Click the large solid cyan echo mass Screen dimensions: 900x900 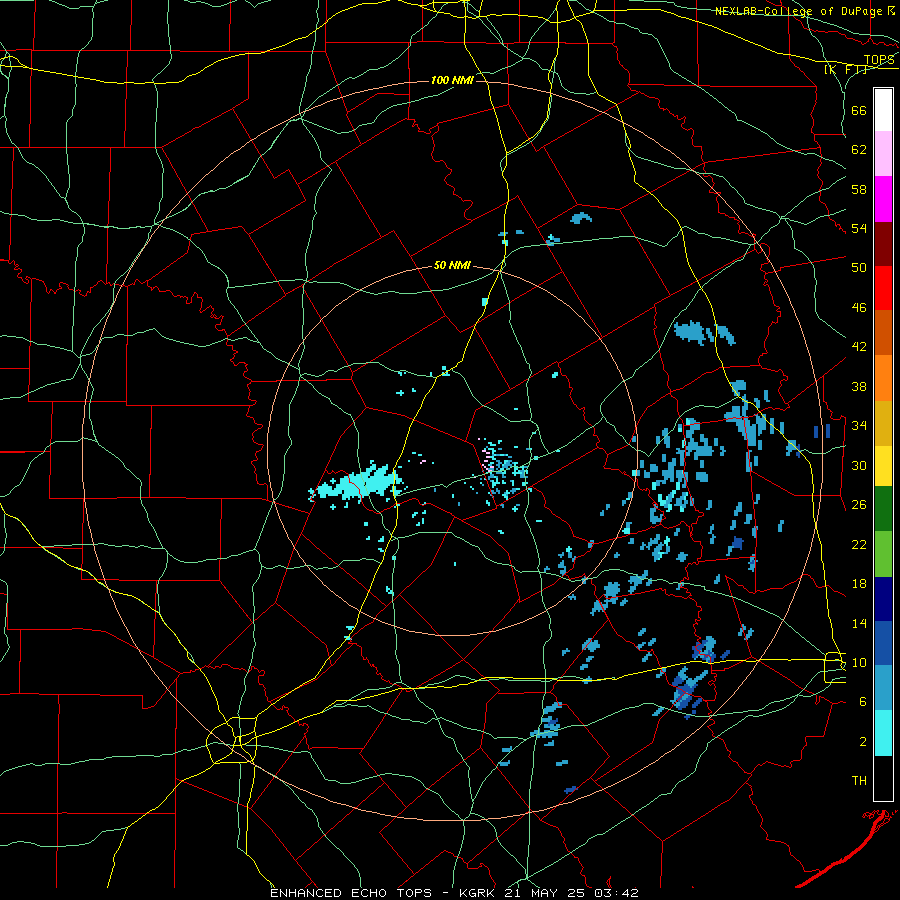(359, 483)
